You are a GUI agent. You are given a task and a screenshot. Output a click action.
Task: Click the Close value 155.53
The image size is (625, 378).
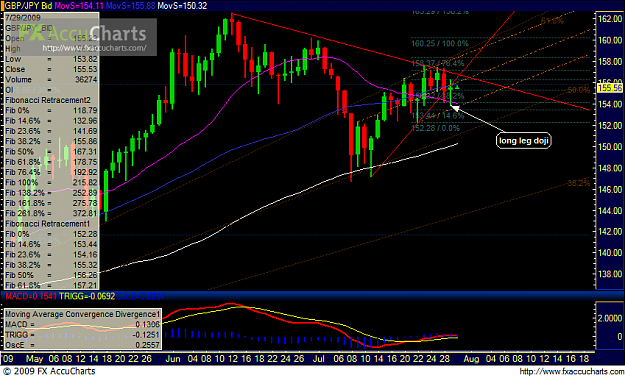85,69
